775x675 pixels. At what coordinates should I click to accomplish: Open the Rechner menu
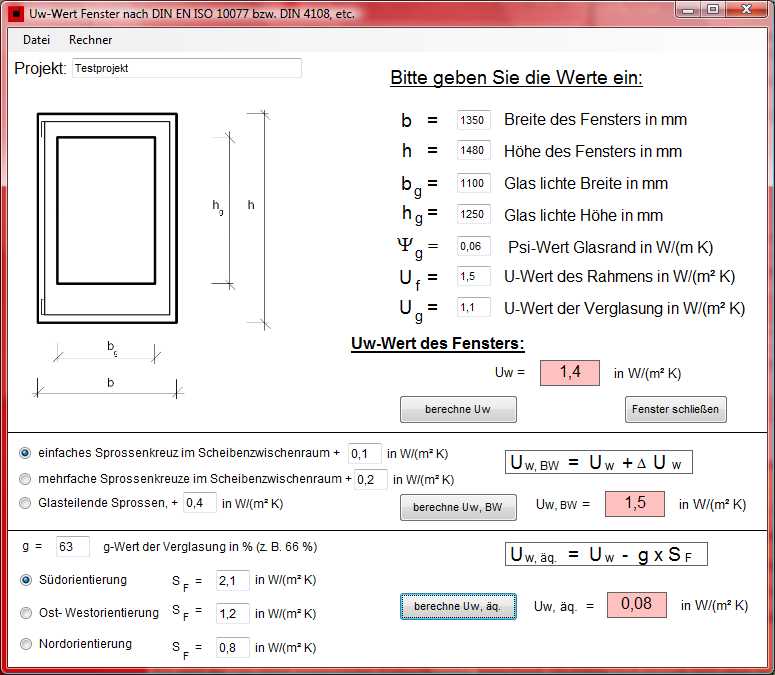coord(90,40)
